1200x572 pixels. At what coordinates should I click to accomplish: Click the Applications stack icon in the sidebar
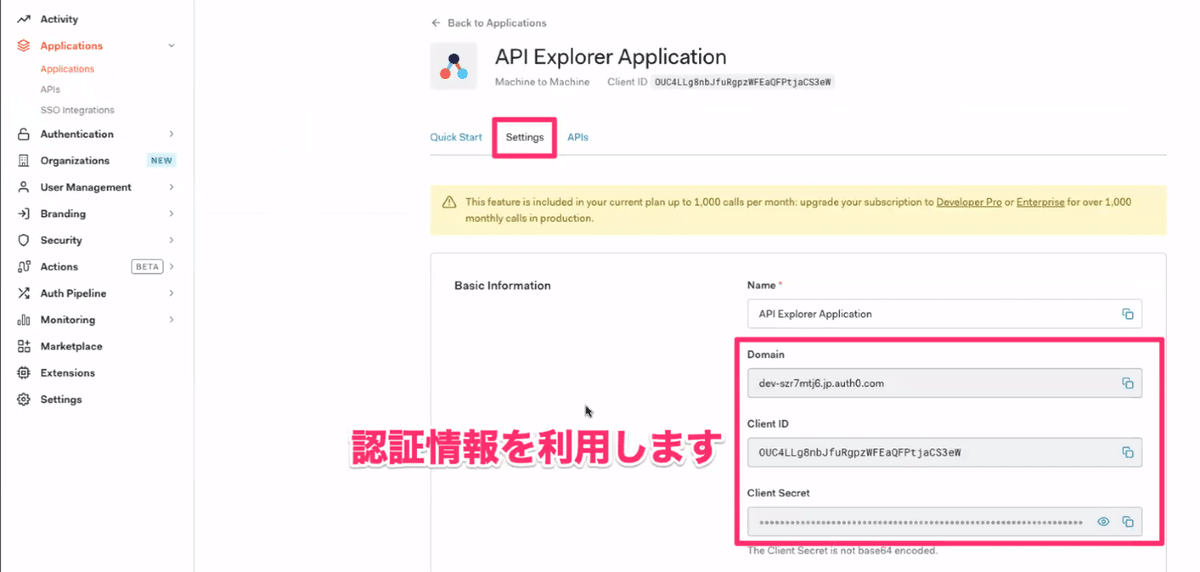[23, 46]
